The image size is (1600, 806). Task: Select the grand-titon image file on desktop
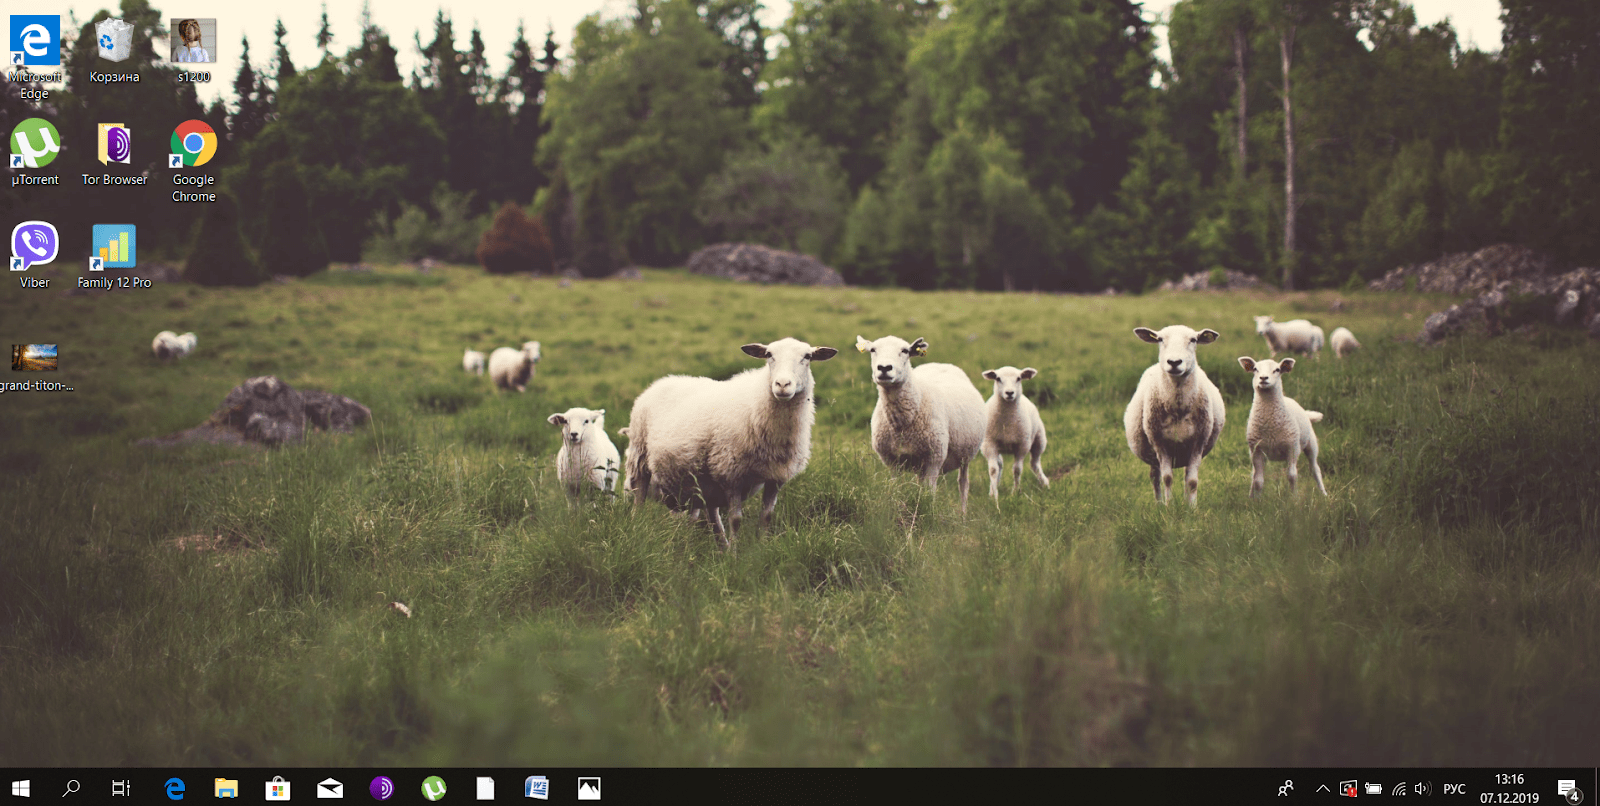[35, 367]
